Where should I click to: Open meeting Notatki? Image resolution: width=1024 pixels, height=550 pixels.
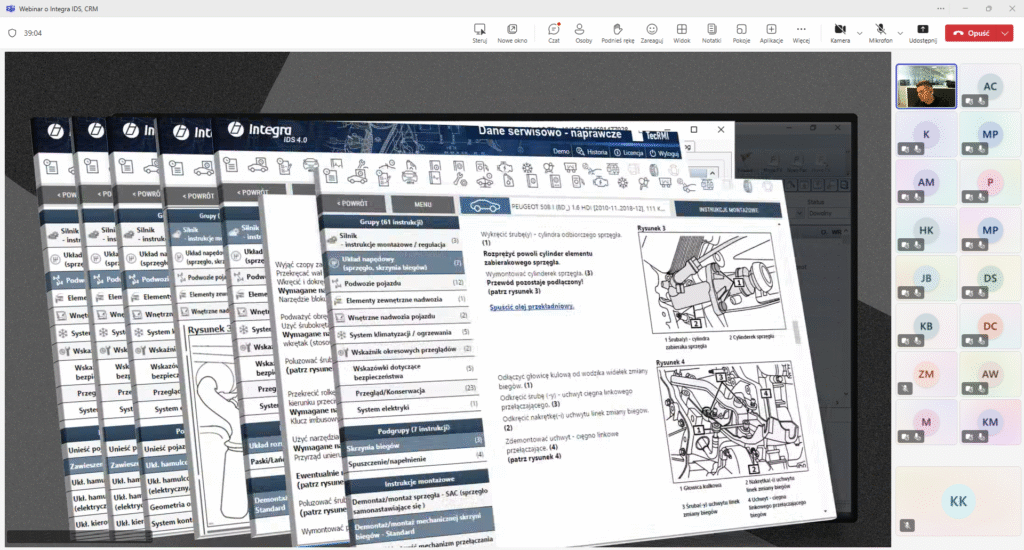coord(711,33)
